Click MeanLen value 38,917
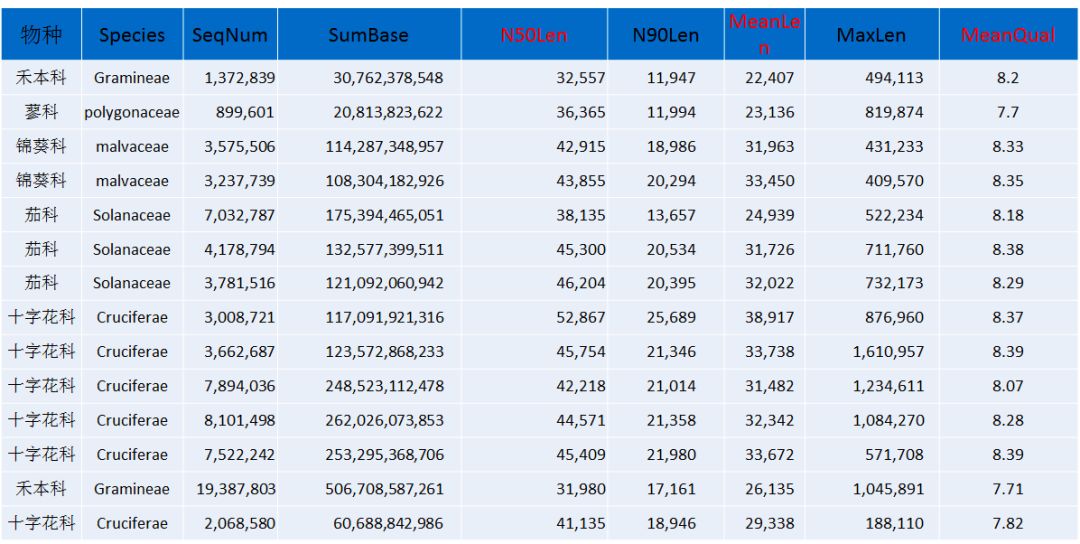This screenshot has height=544, width=1080. [x=769, y=317]
